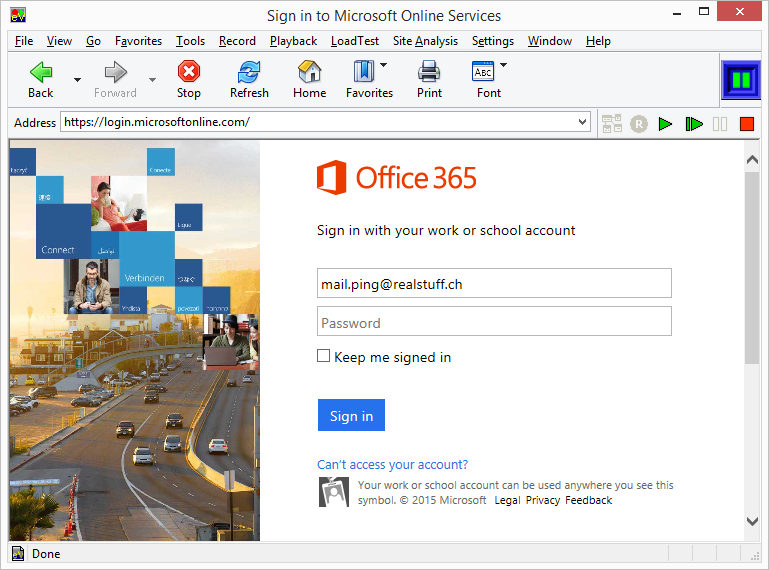Click the work account badge symbol icon
Viewport: 769px width, 570px height.
(x=333, y=492)
